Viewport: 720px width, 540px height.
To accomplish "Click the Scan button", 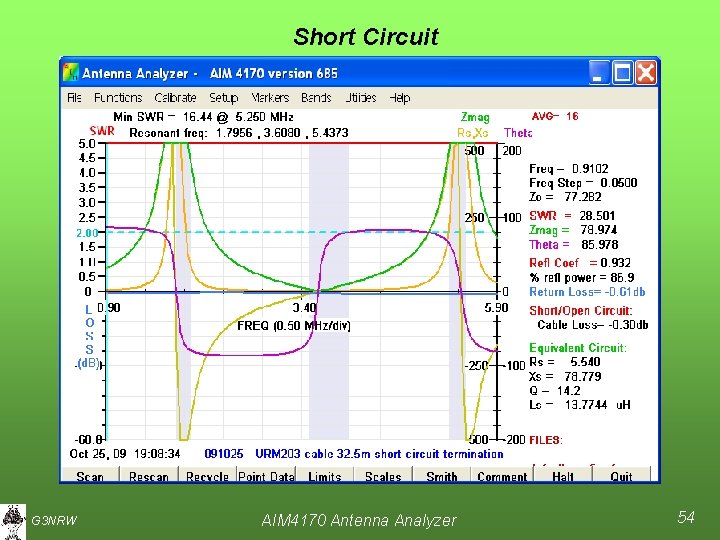I will click(x=90, y=475).
